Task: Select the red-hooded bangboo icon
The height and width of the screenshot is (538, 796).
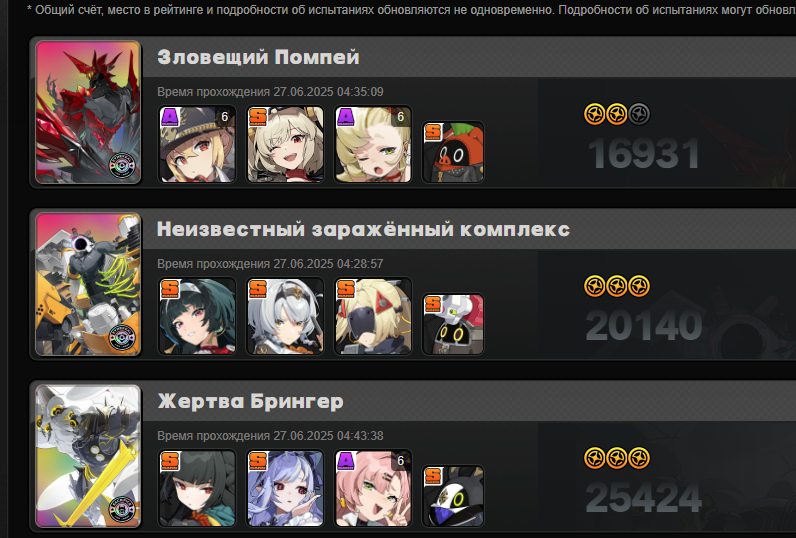Action: point(453,152)
